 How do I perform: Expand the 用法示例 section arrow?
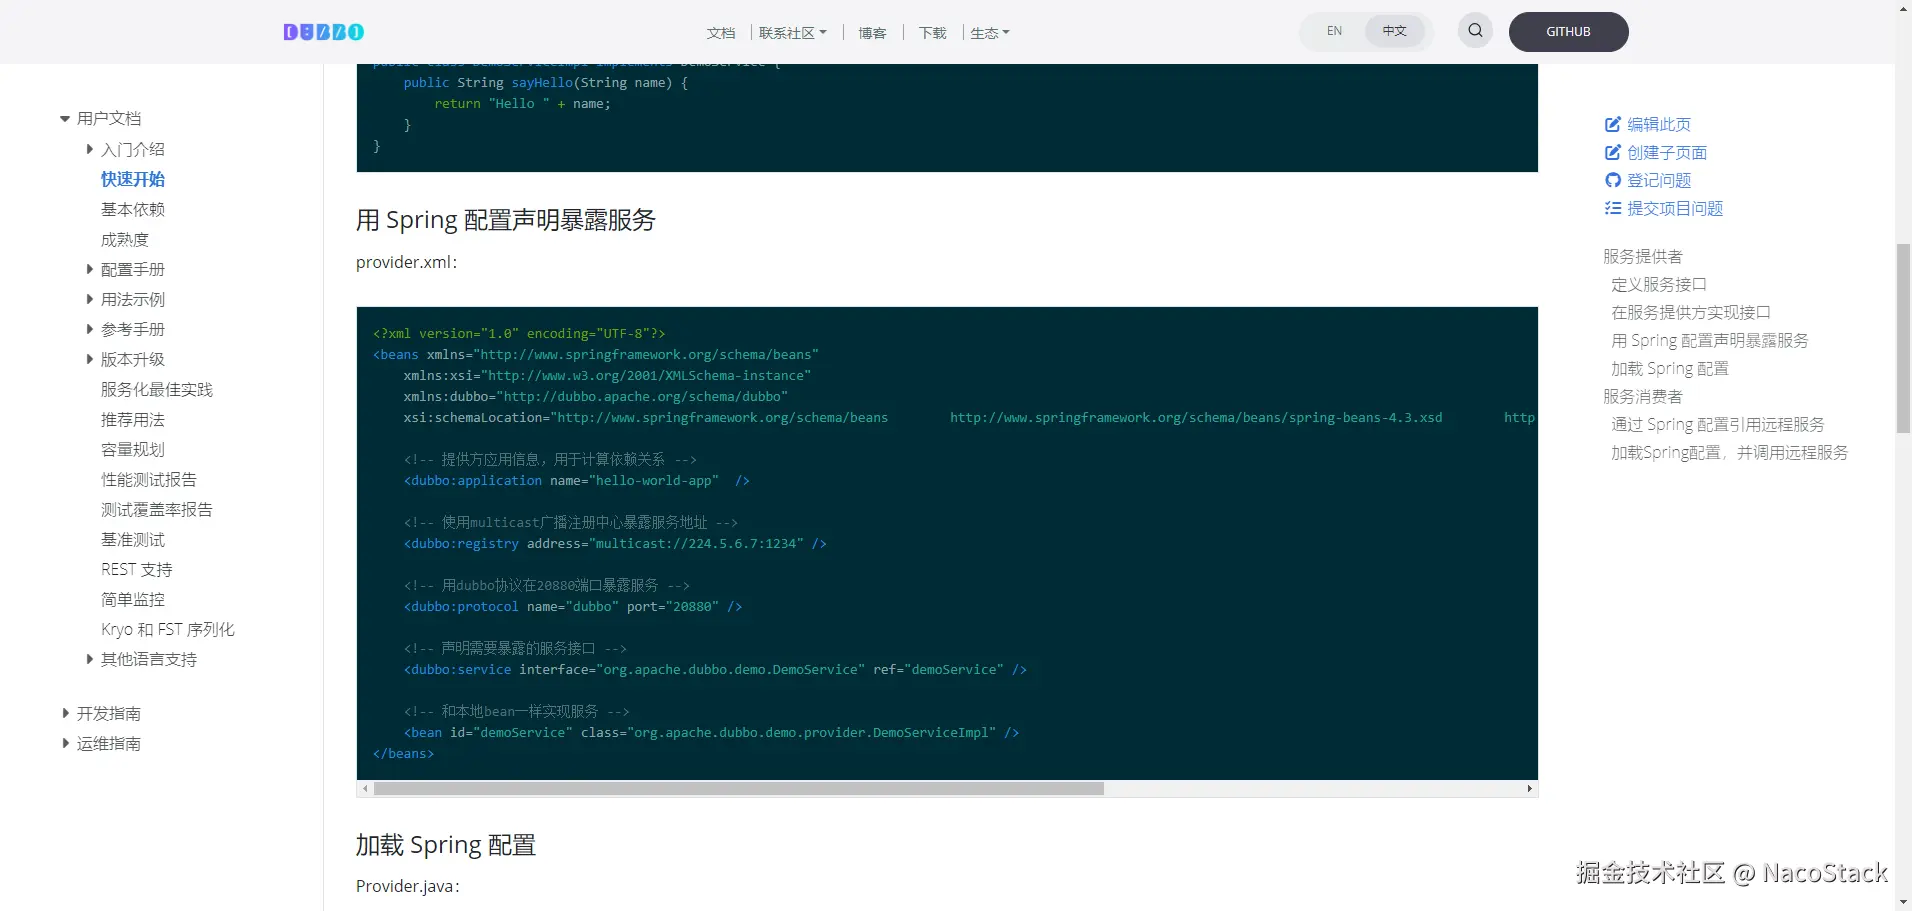[x=90, y=299]
